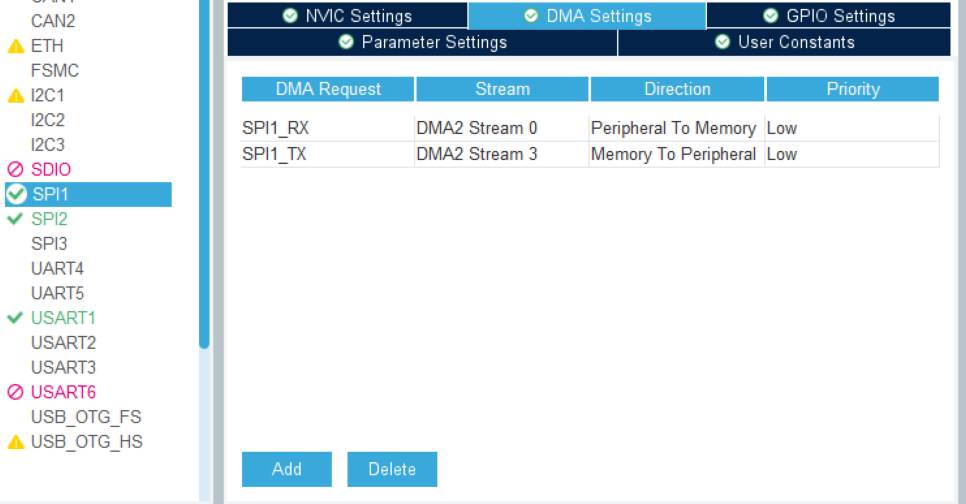
Task: Click the SDIO pink disabled icon
Action: [16, 170]
